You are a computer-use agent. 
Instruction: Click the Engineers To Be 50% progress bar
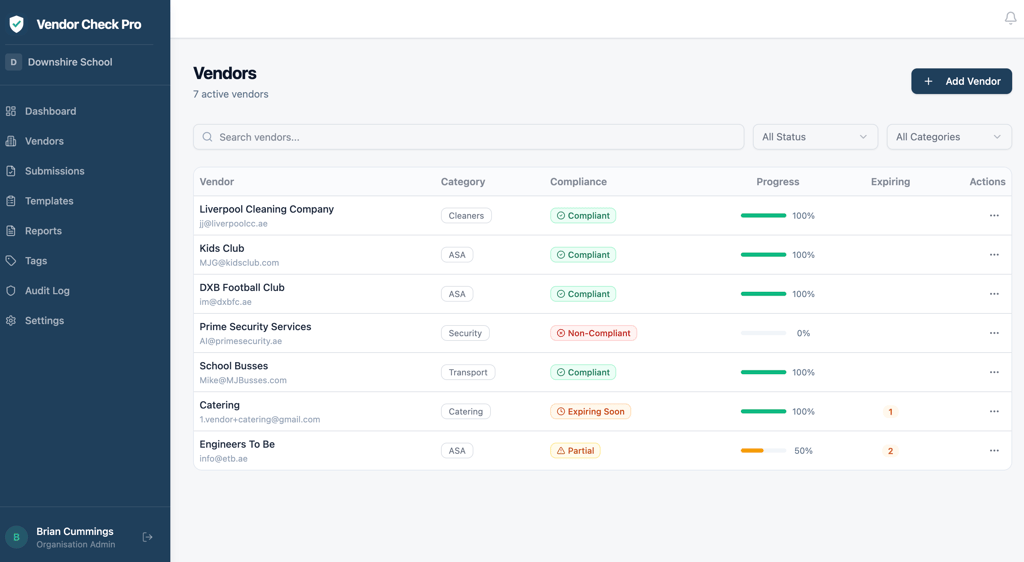click(x=763, y=451)
